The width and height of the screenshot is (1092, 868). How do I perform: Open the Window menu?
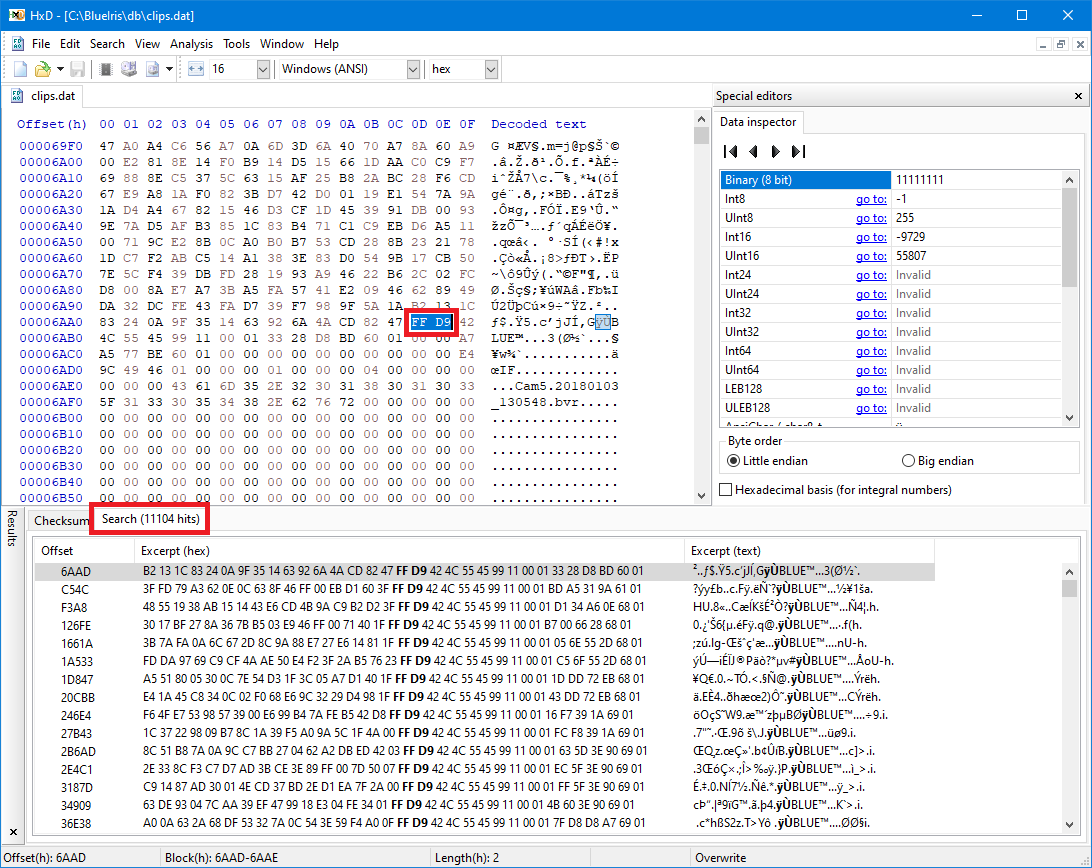pos(282,44)
